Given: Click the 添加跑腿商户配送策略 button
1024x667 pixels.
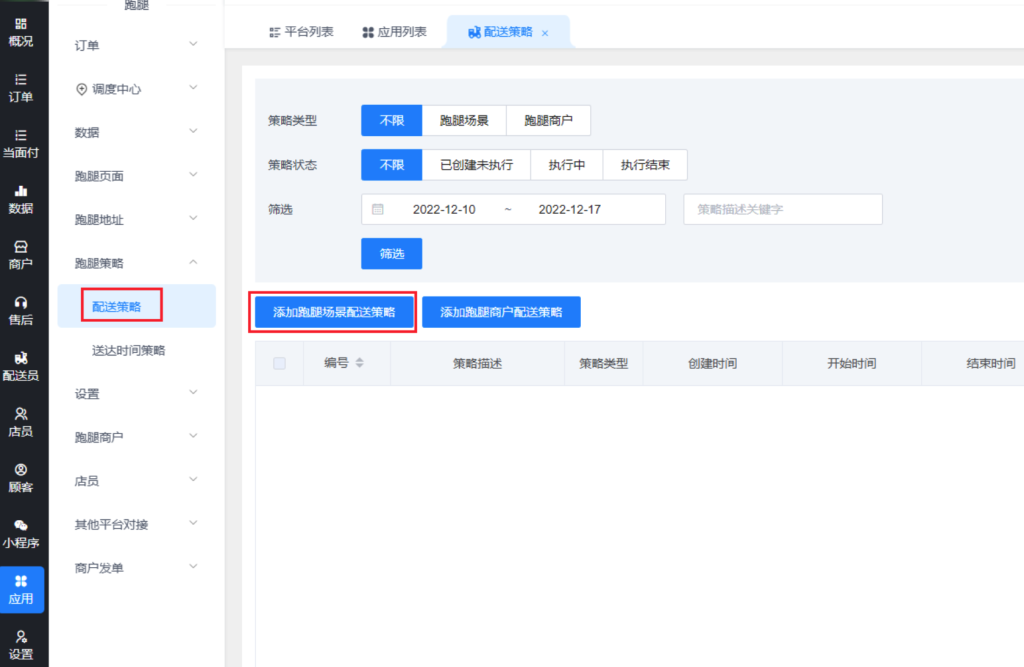Looking at the screenshot, I should coord(501,312).
